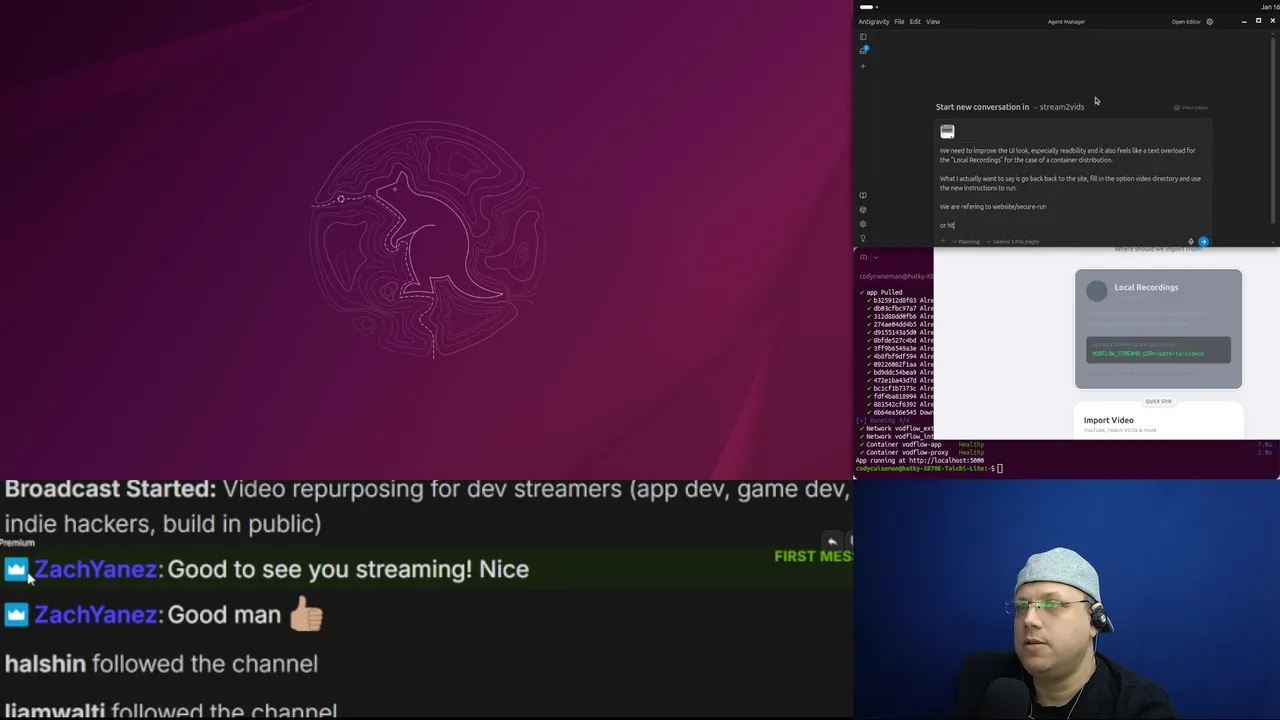Click the reply arrow icon on chat message
The height and width of the screenshot is (720, 1280).
[x=831, y=541]
